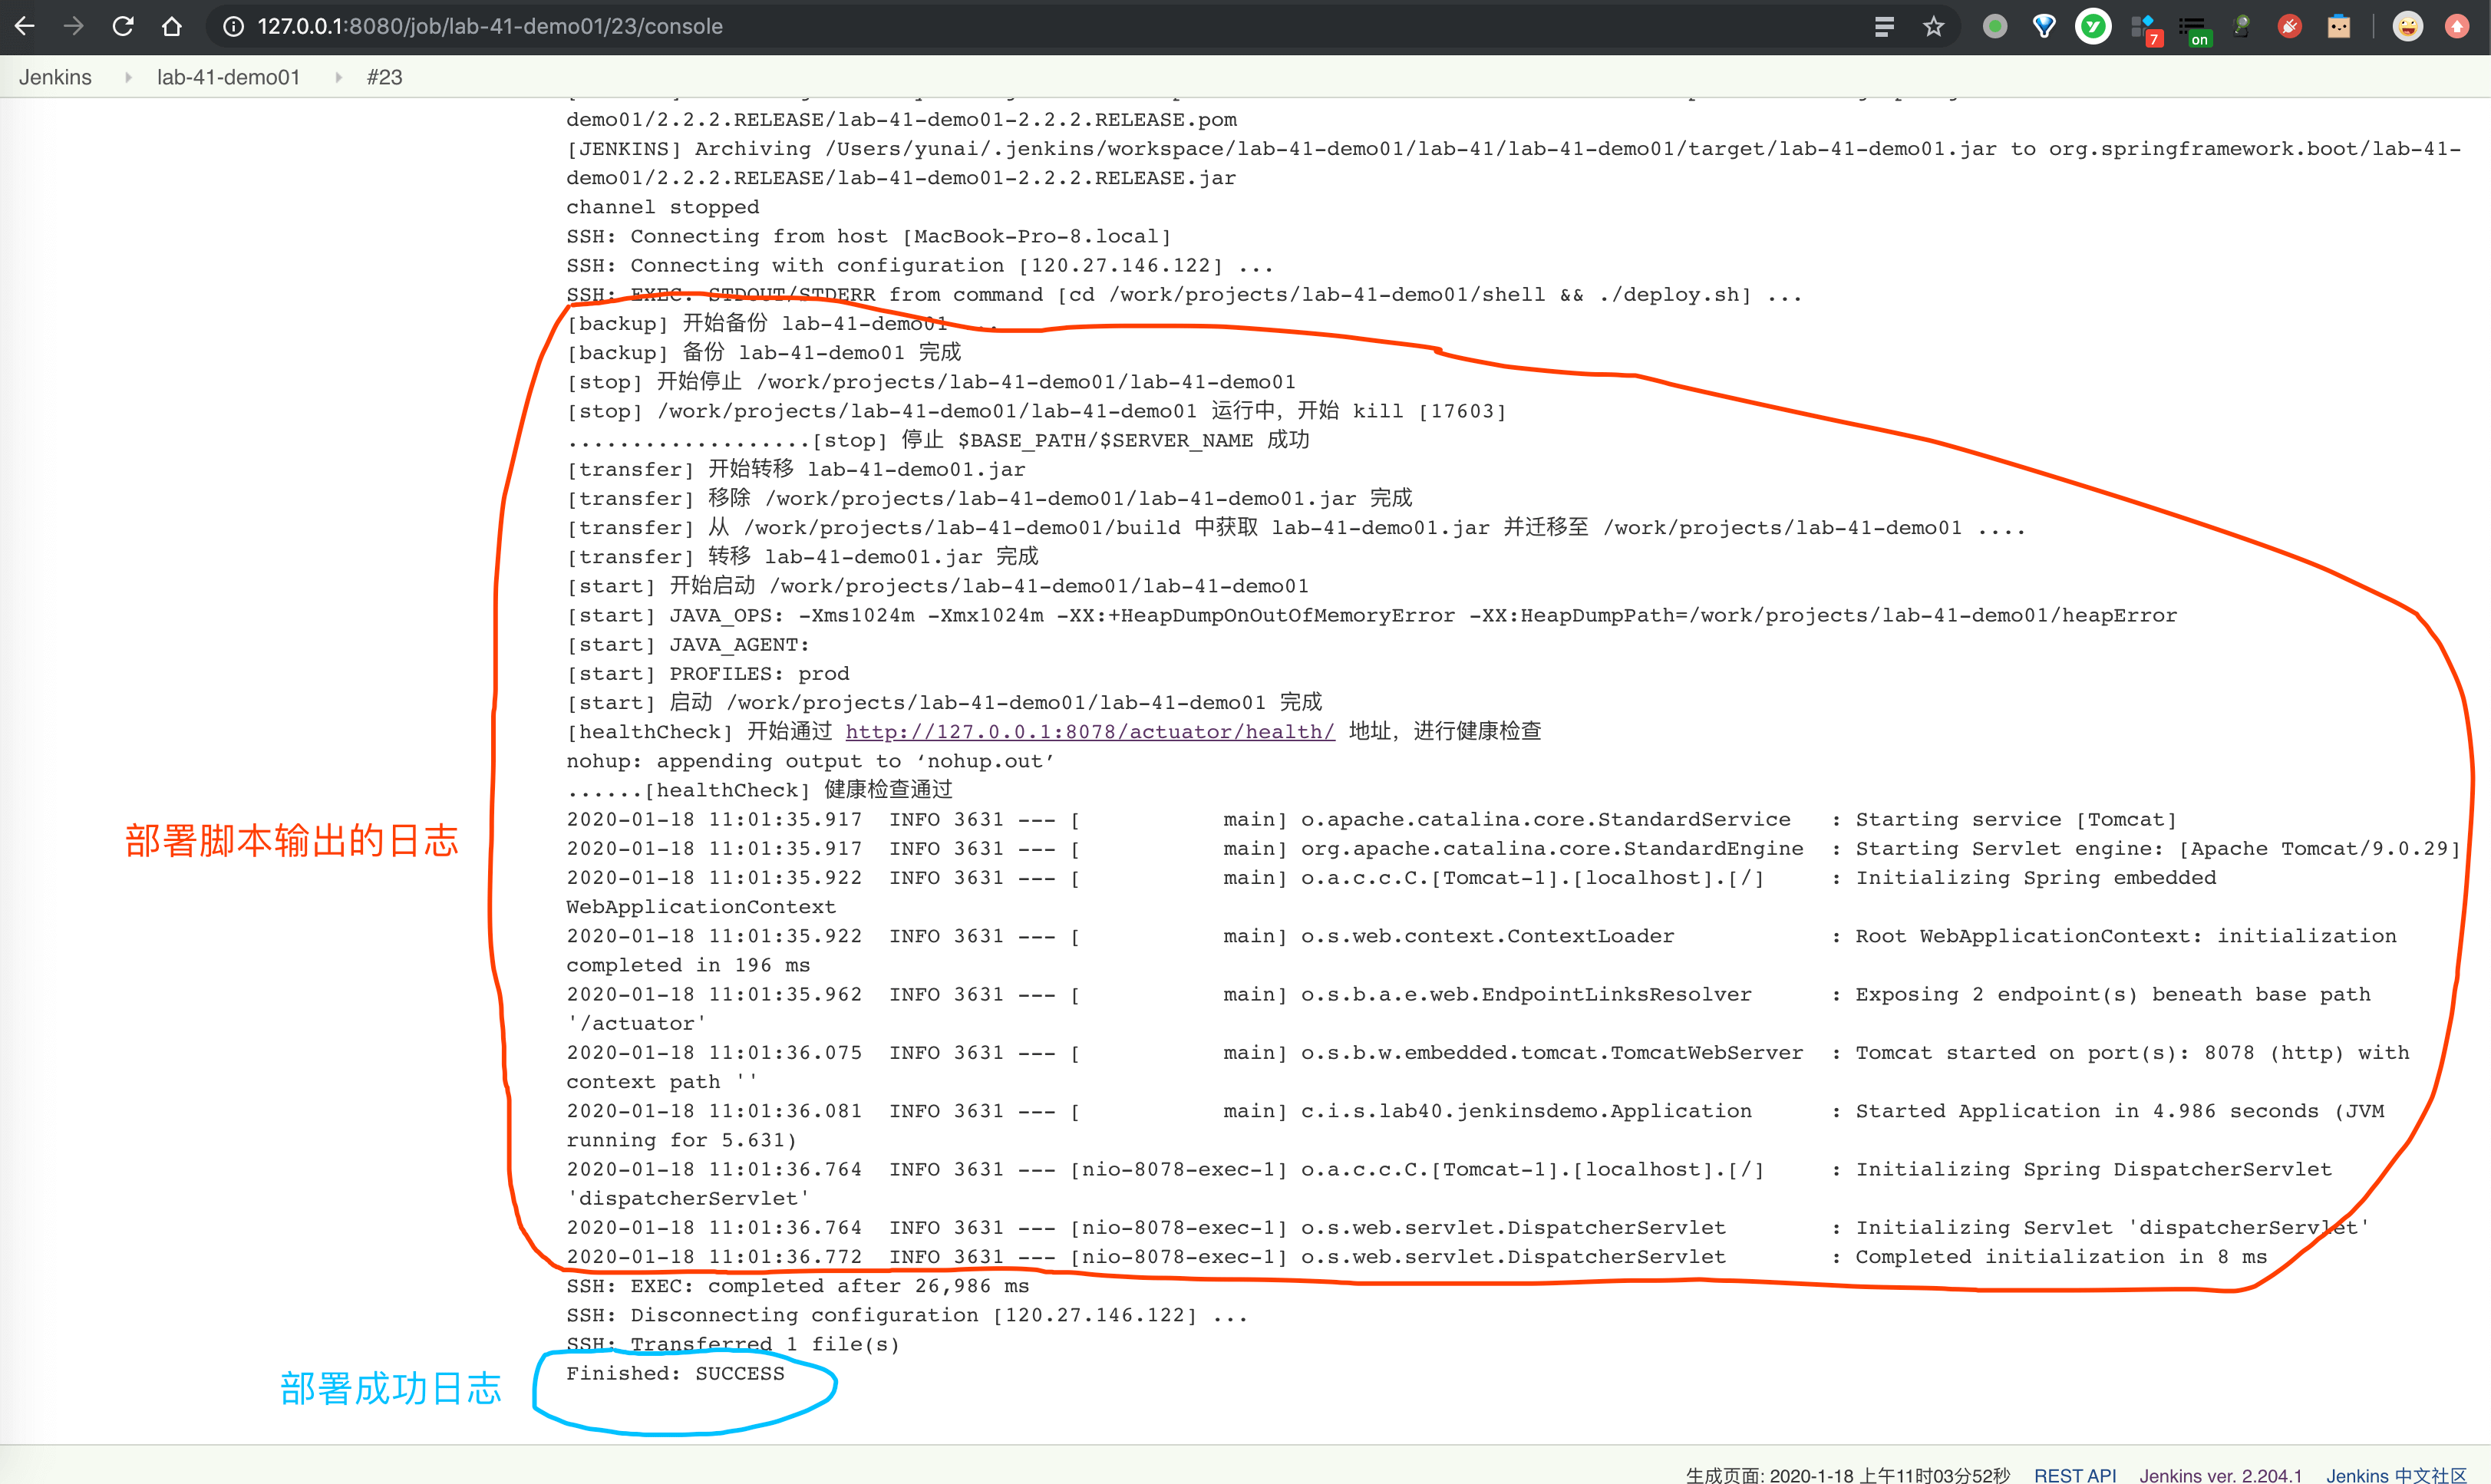Click 'SSH: EXEC: completed after 26,986 ms' line

[797, 1286]
